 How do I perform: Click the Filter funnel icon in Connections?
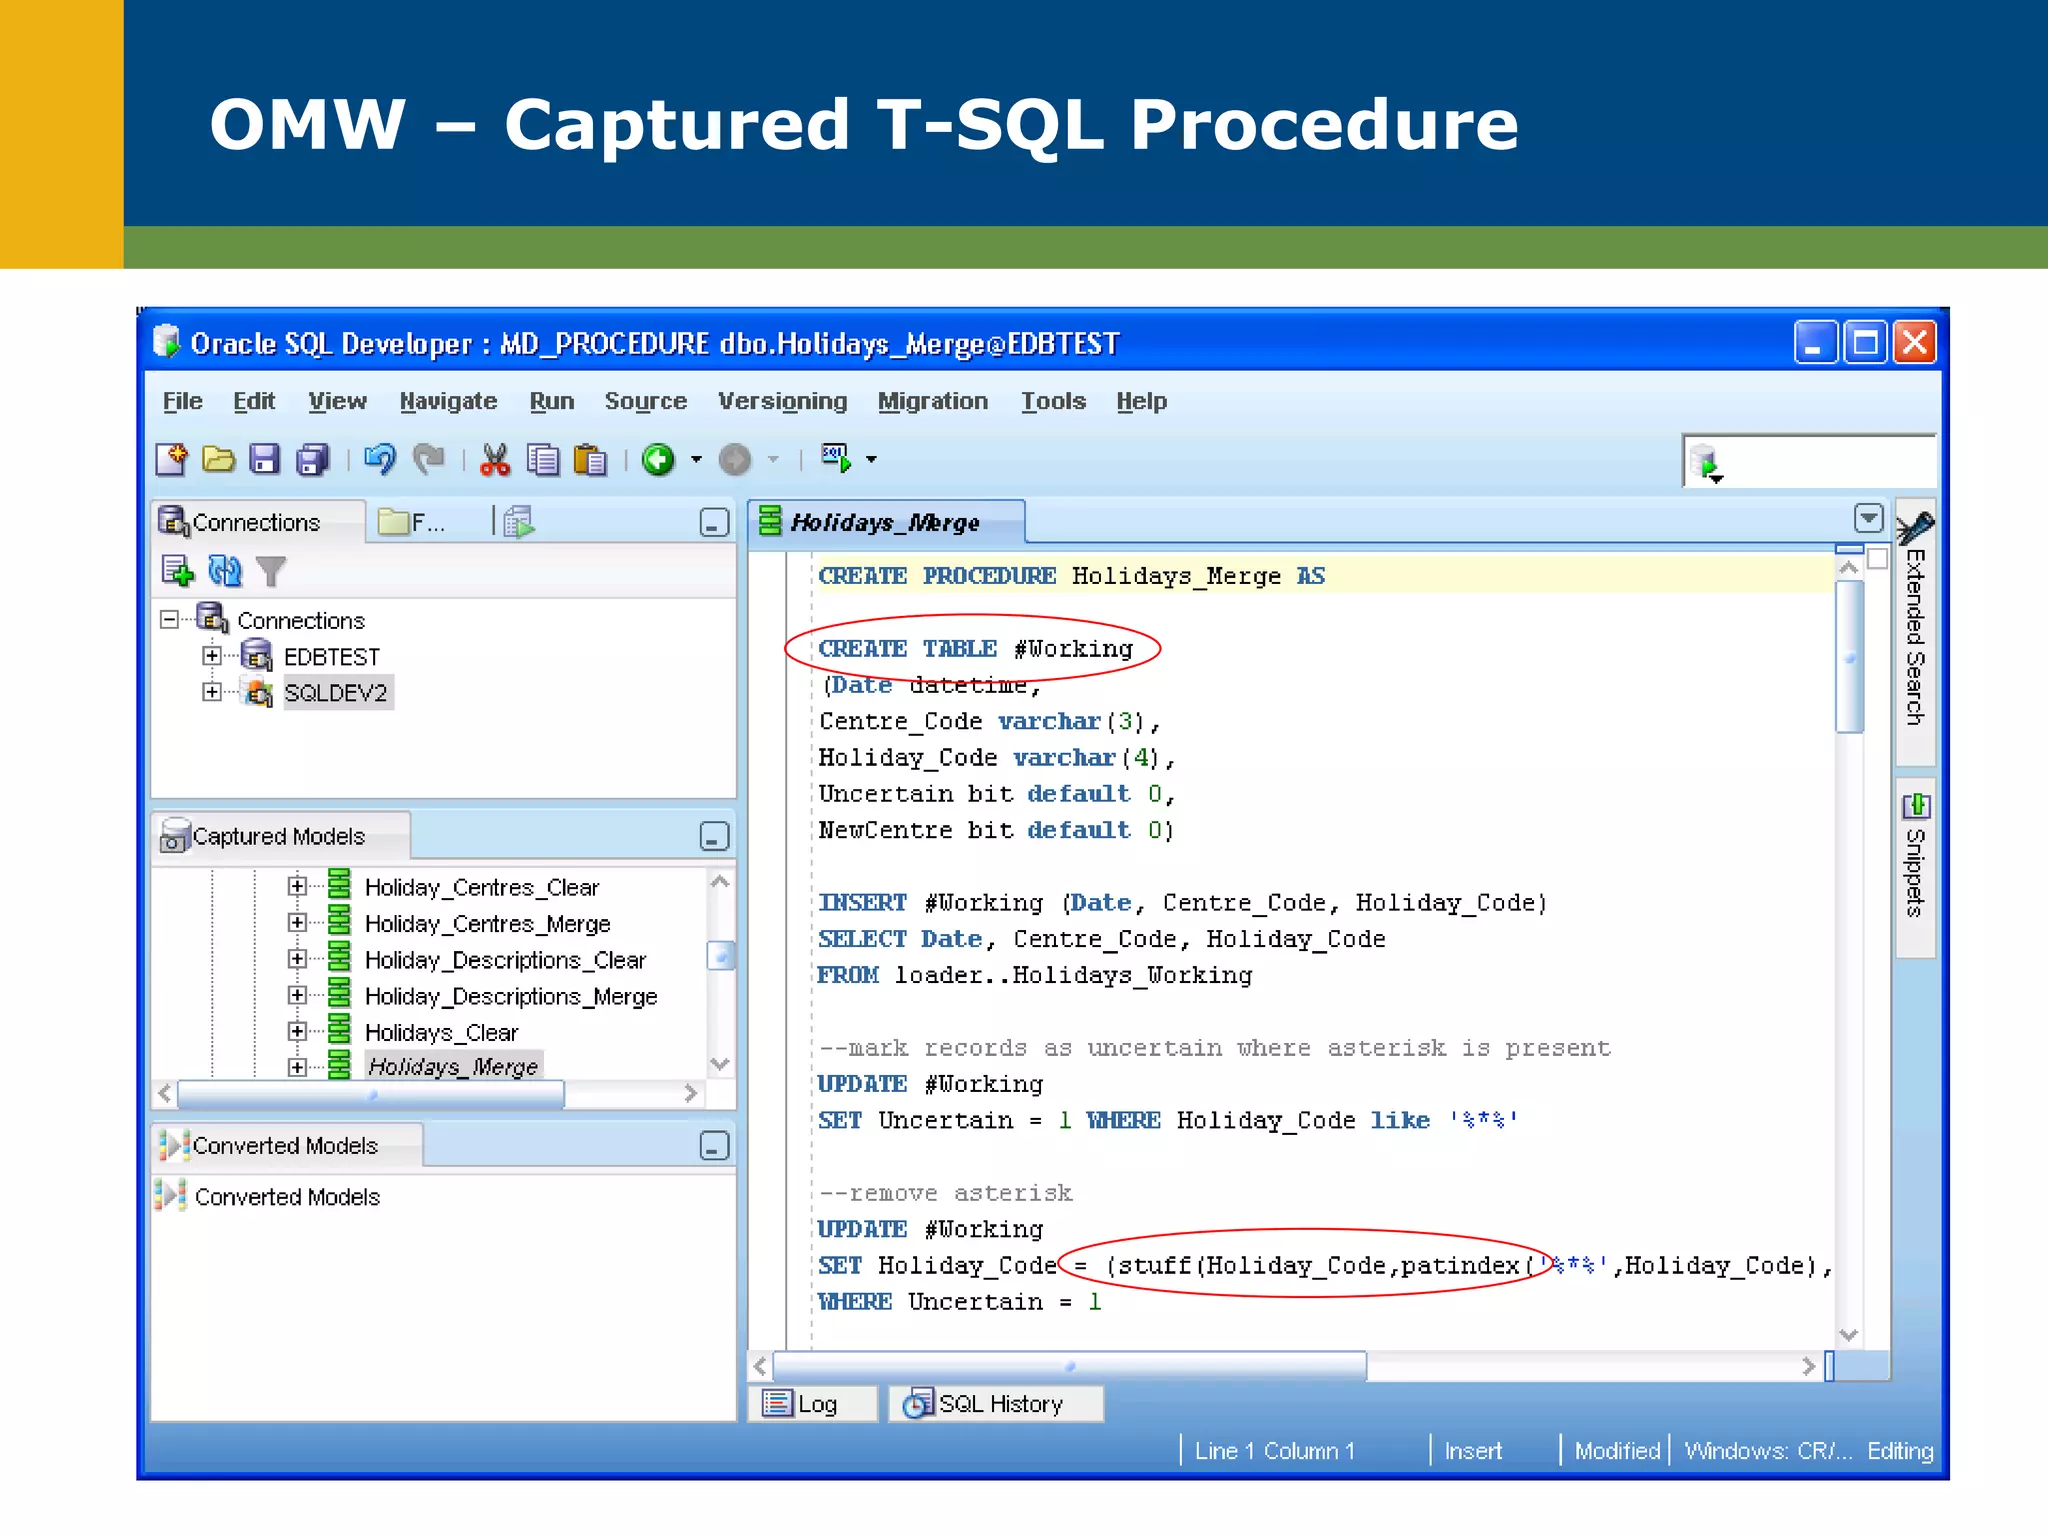(271, 571)
